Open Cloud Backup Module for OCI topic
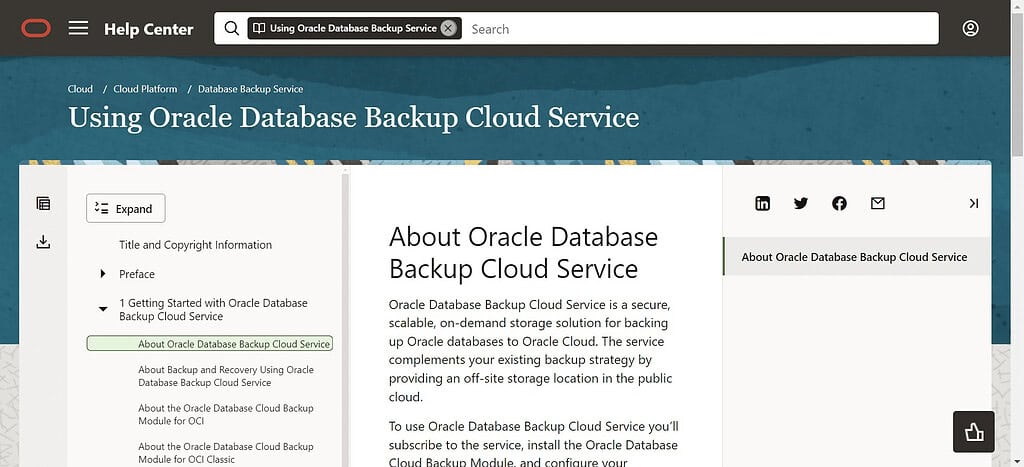1024x467 pixels. click(x=226, y=415)
